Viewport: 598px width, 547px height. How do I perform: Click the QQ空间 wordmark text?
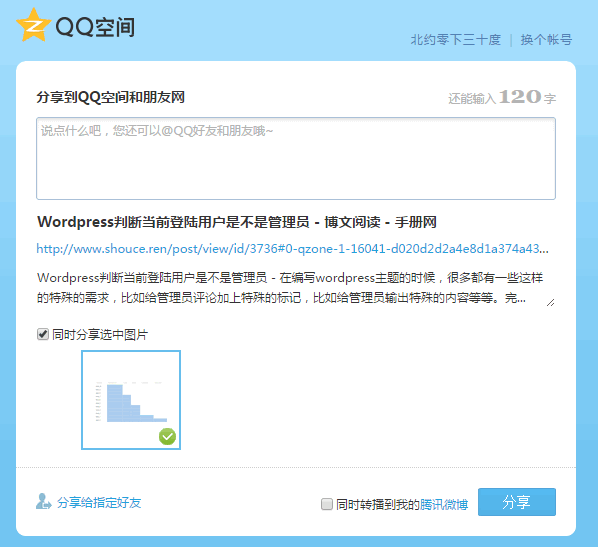point(95,27)
